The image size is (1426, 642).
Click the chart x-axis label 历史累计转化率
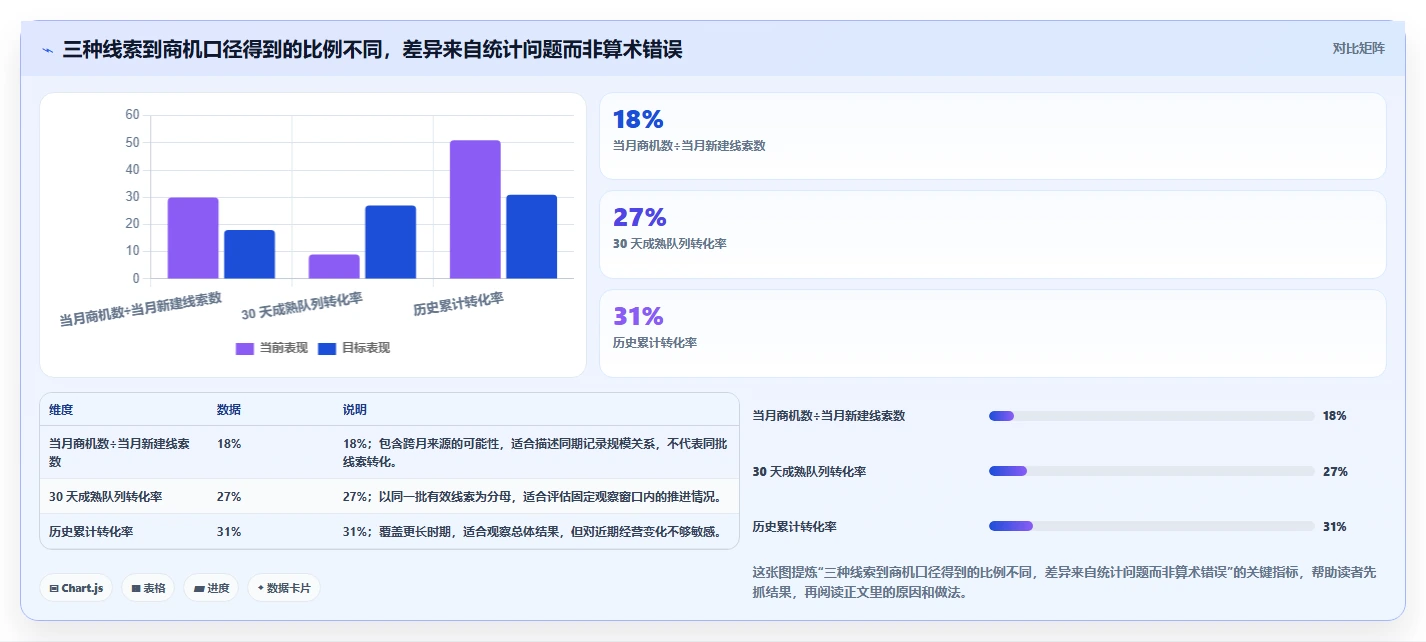pyautogui.click(x=459, y=304)
